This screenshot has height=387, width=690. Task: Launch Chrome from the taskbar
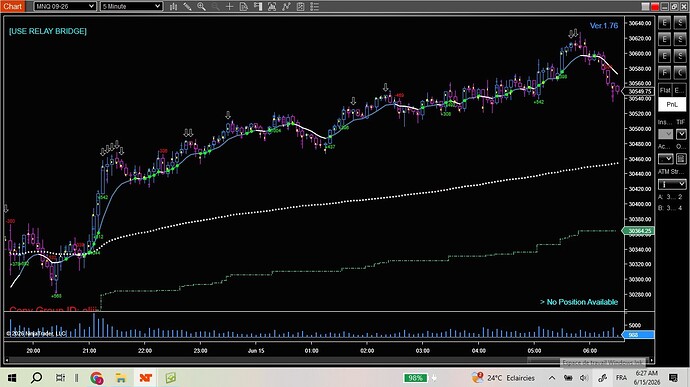97,378
